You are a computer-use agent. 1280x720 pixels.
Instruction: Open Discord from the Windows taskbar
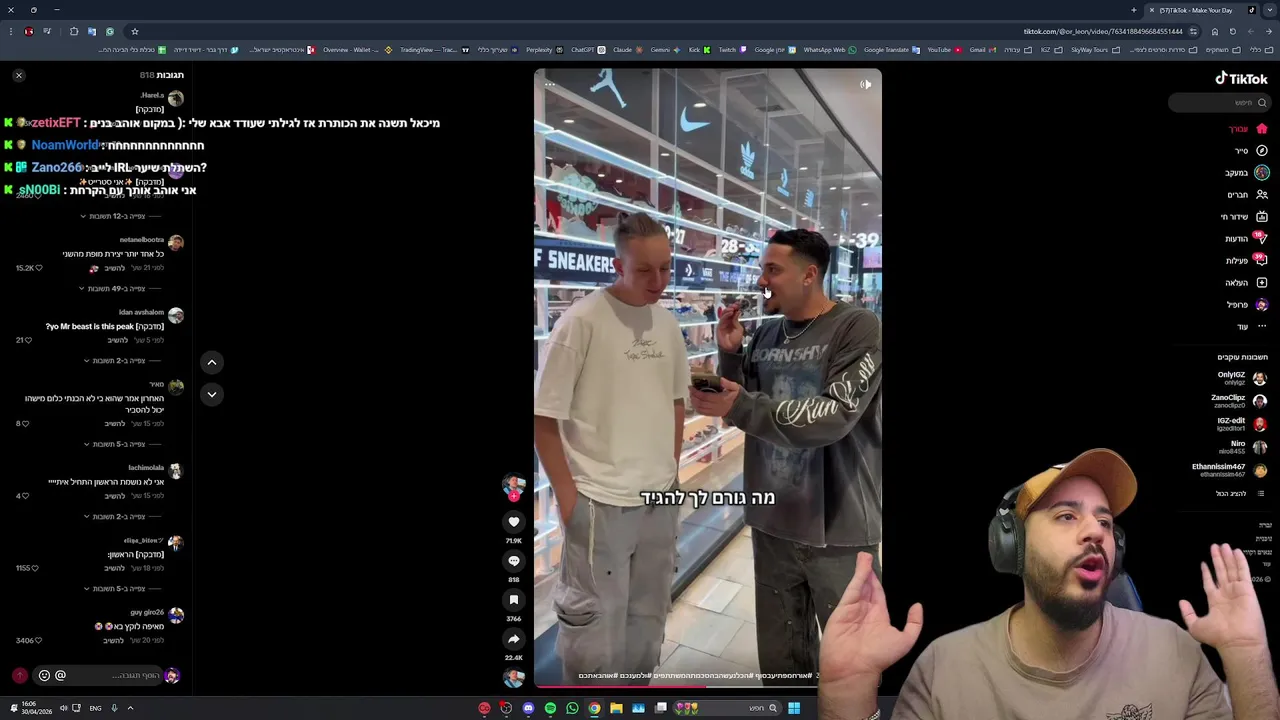[528, 708]
